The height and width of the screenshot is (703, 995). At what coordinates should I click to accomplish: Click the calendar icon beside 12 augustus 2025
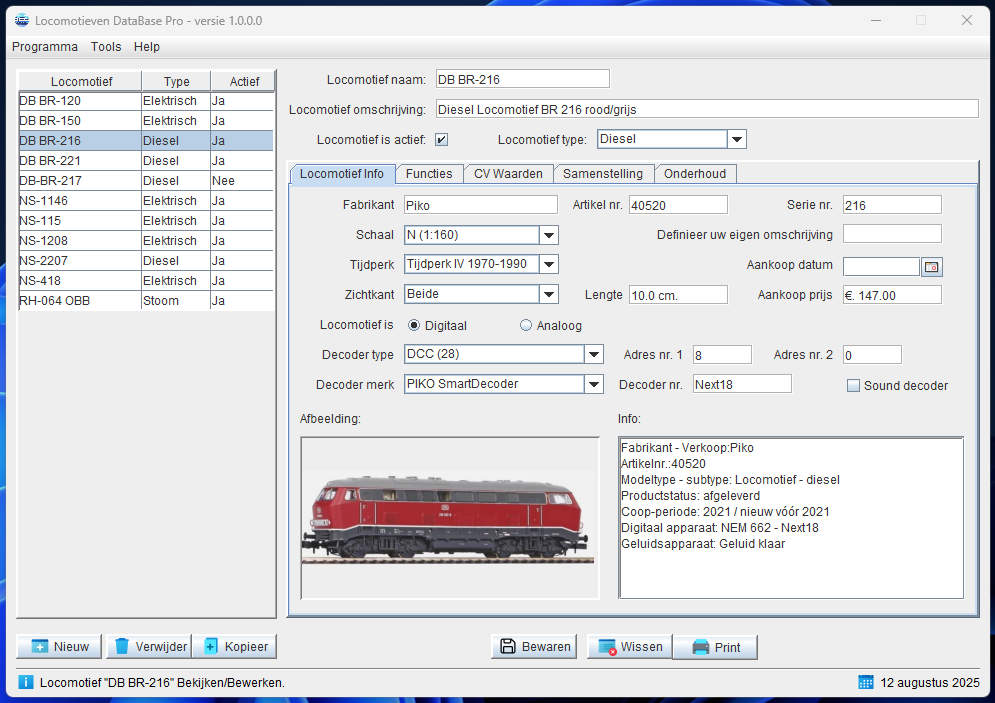point(866,682)
